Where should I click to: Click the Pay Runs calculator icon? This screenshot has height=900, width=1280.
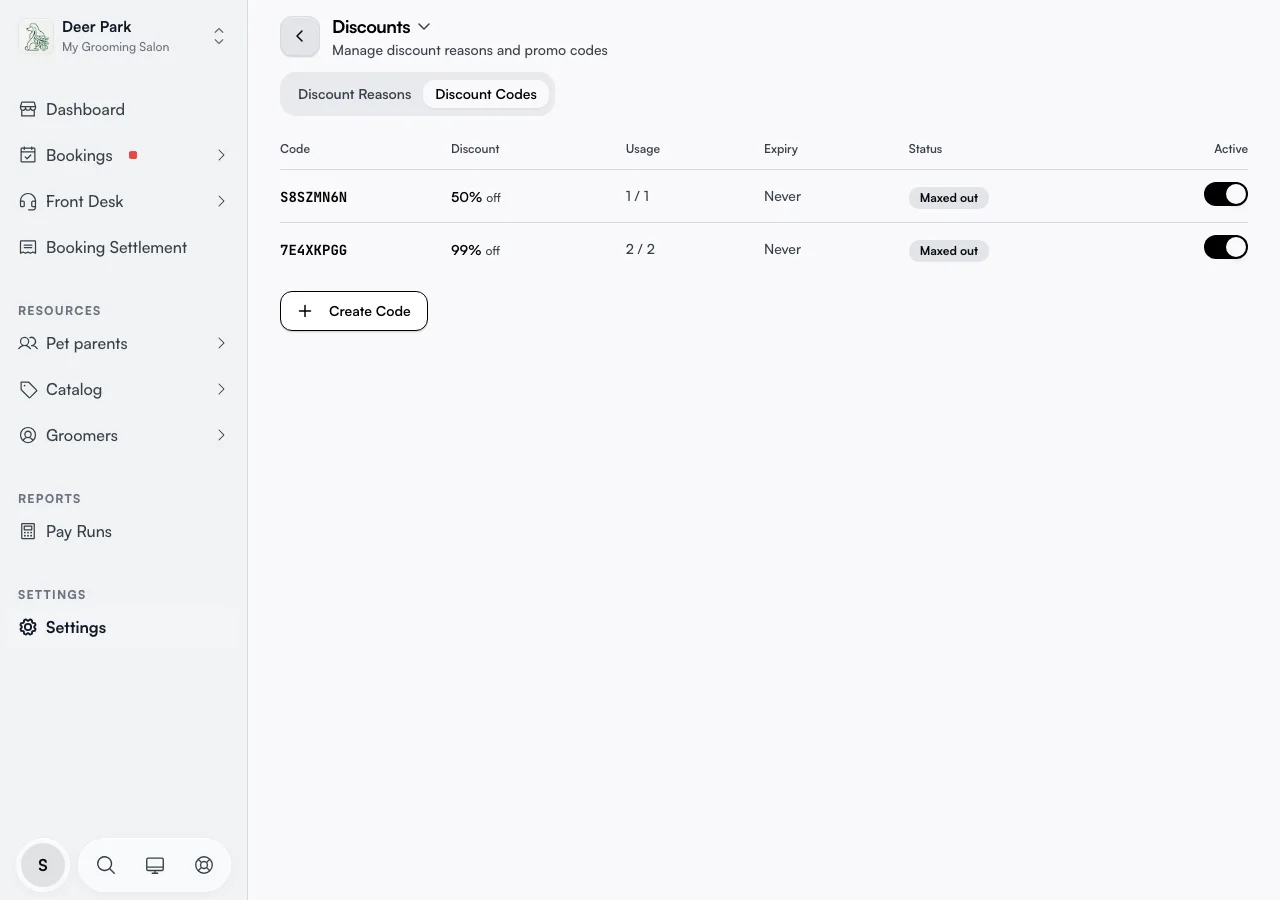point(28,531)
